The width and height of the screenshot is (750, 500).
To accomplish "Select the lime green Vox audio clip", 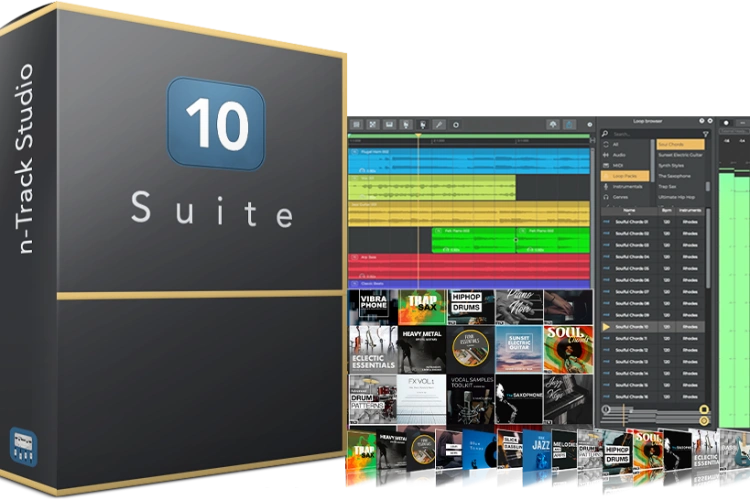I will coord(432,188).
